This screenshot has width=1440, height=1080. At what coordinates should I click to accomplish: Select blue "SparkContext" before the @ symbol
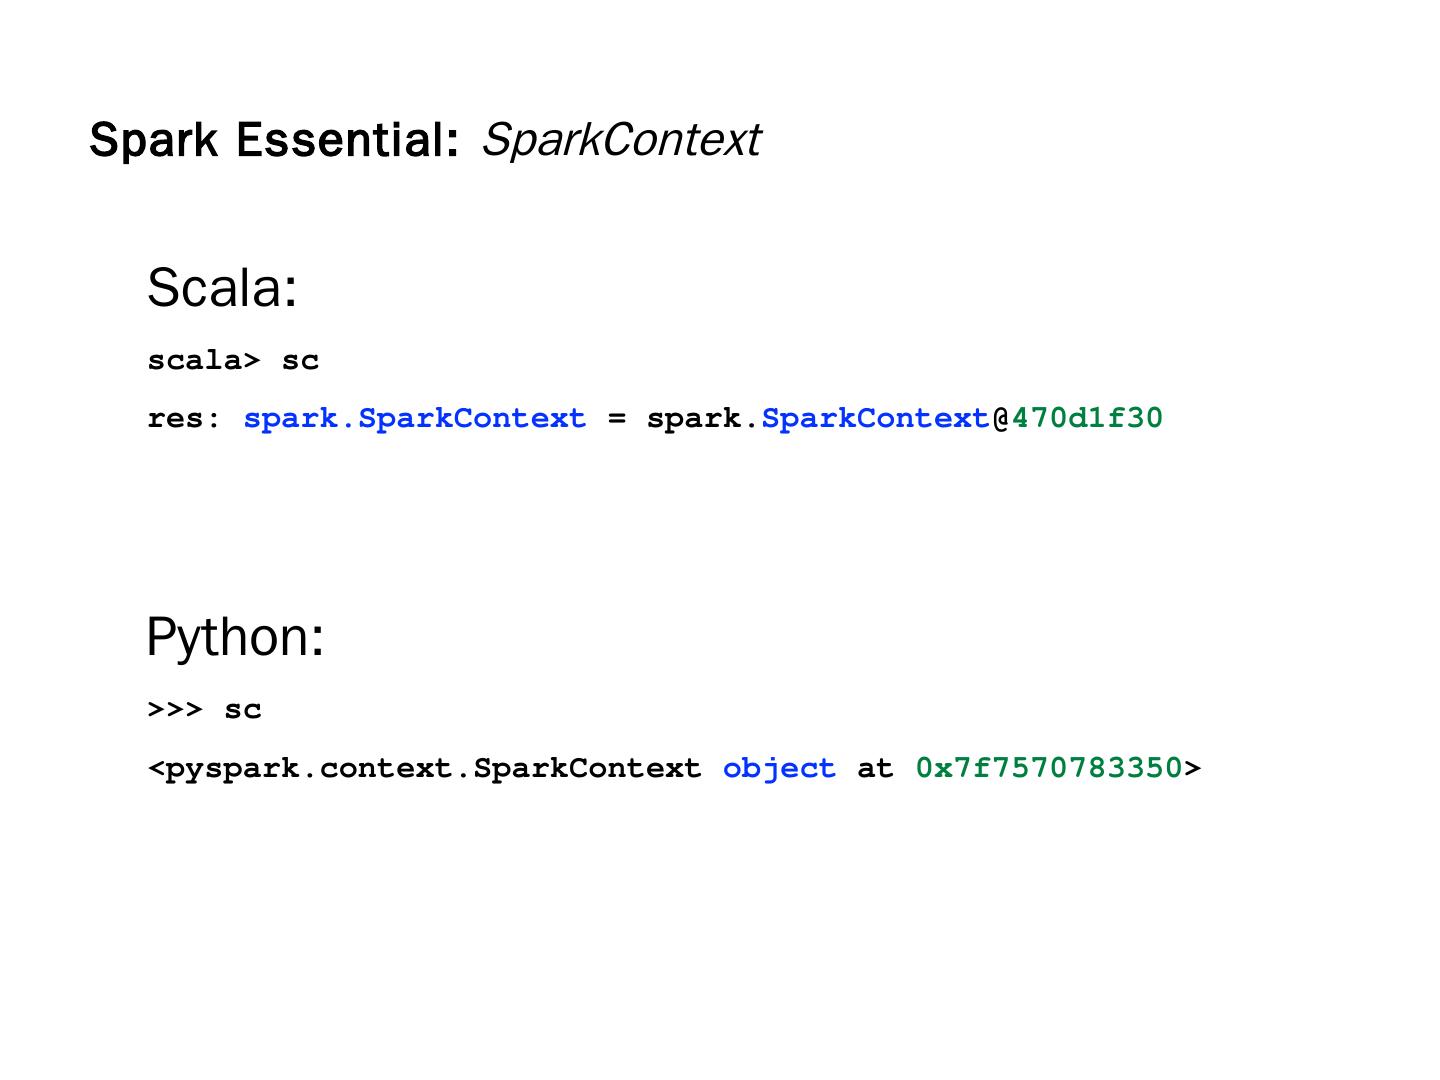pos(875,418)
